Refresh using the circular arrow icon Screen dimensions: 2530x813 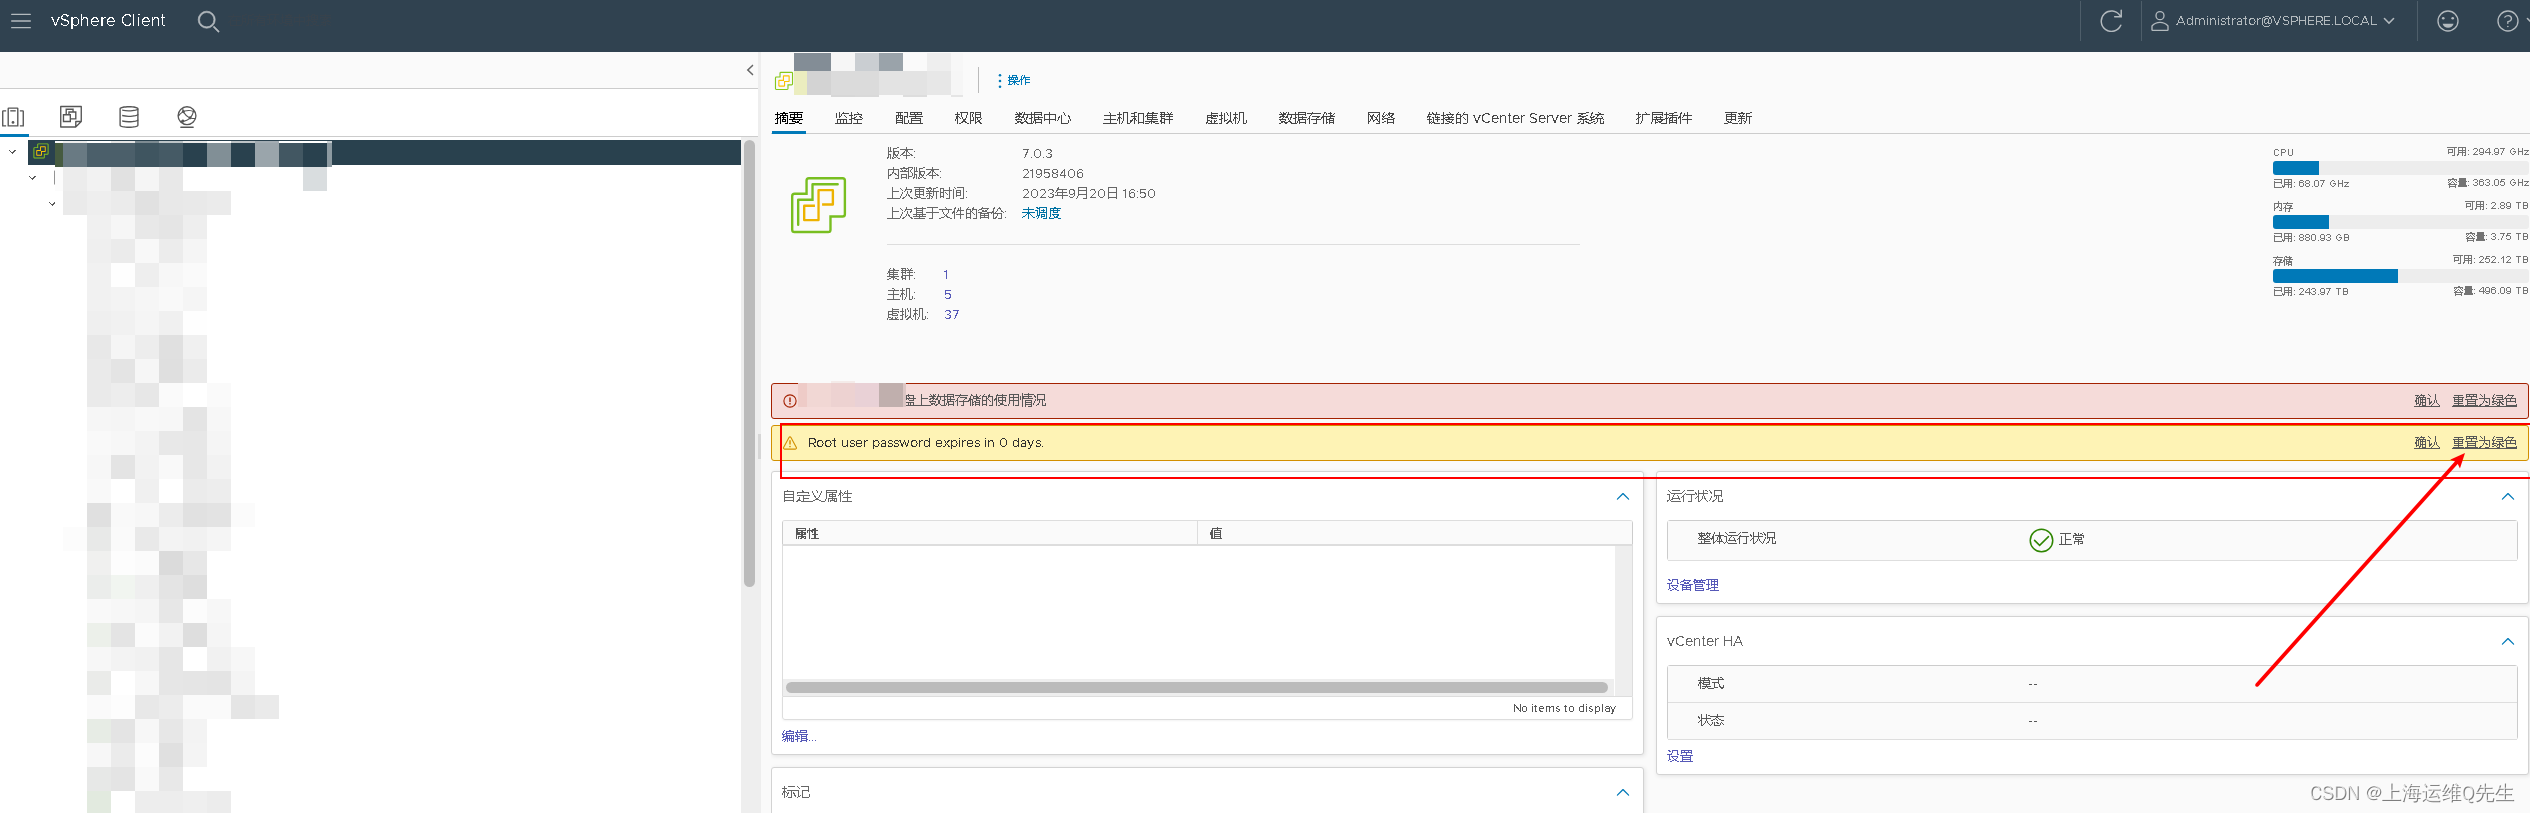[x=2111, y=21]
